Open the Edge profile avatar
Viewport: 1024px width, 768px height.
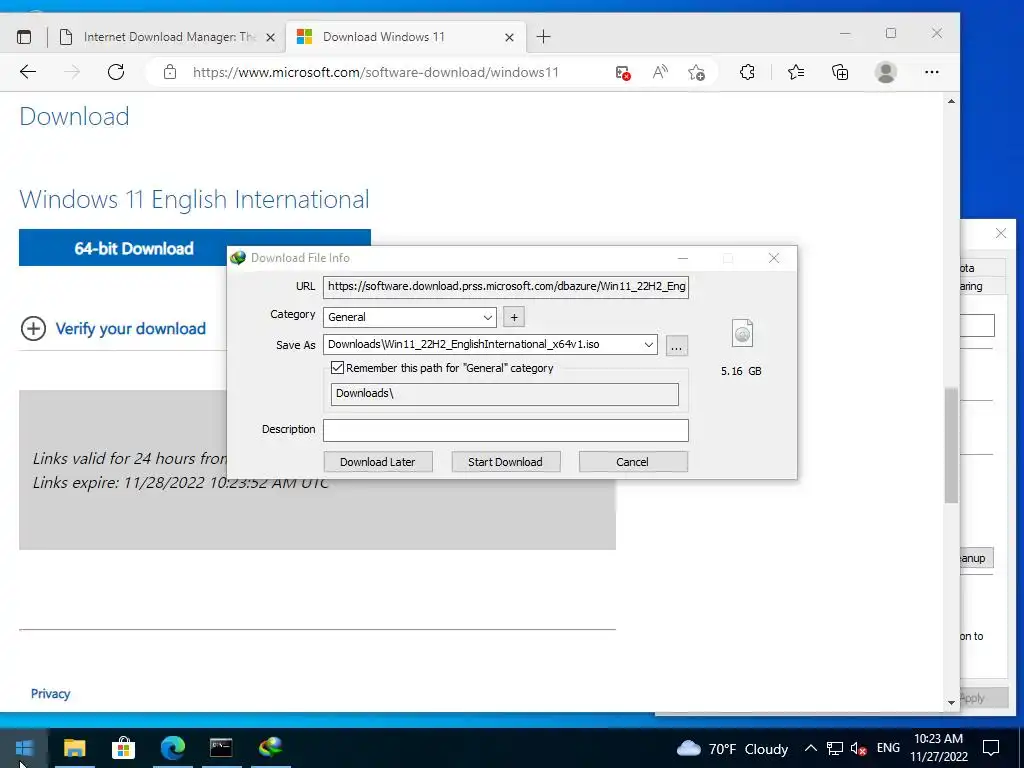coord(886,72)
